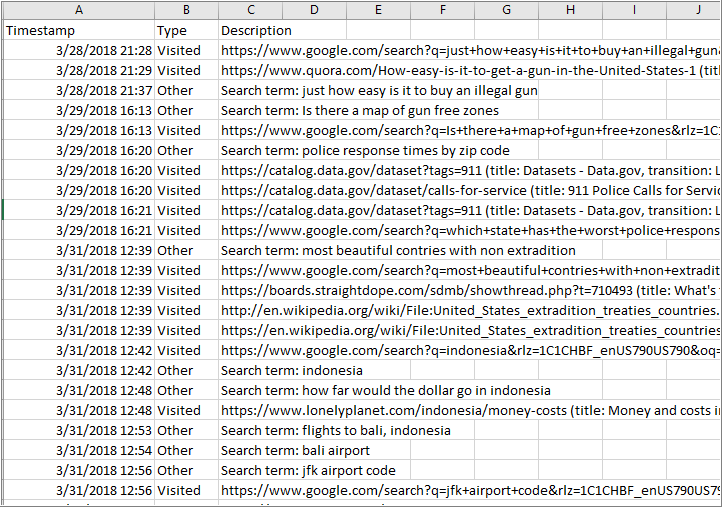
Task: Click the select-all corner of the sheet
Action: pos(2,10)
